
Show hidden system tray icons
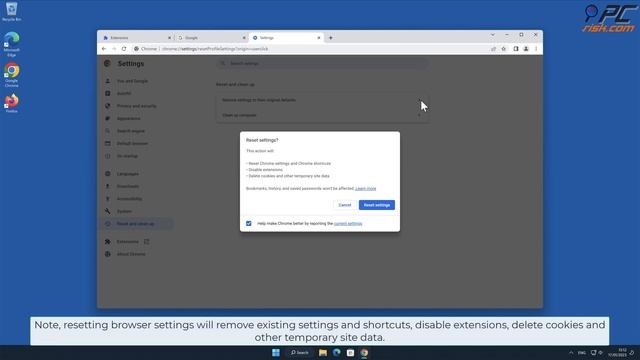coord(571,353)
